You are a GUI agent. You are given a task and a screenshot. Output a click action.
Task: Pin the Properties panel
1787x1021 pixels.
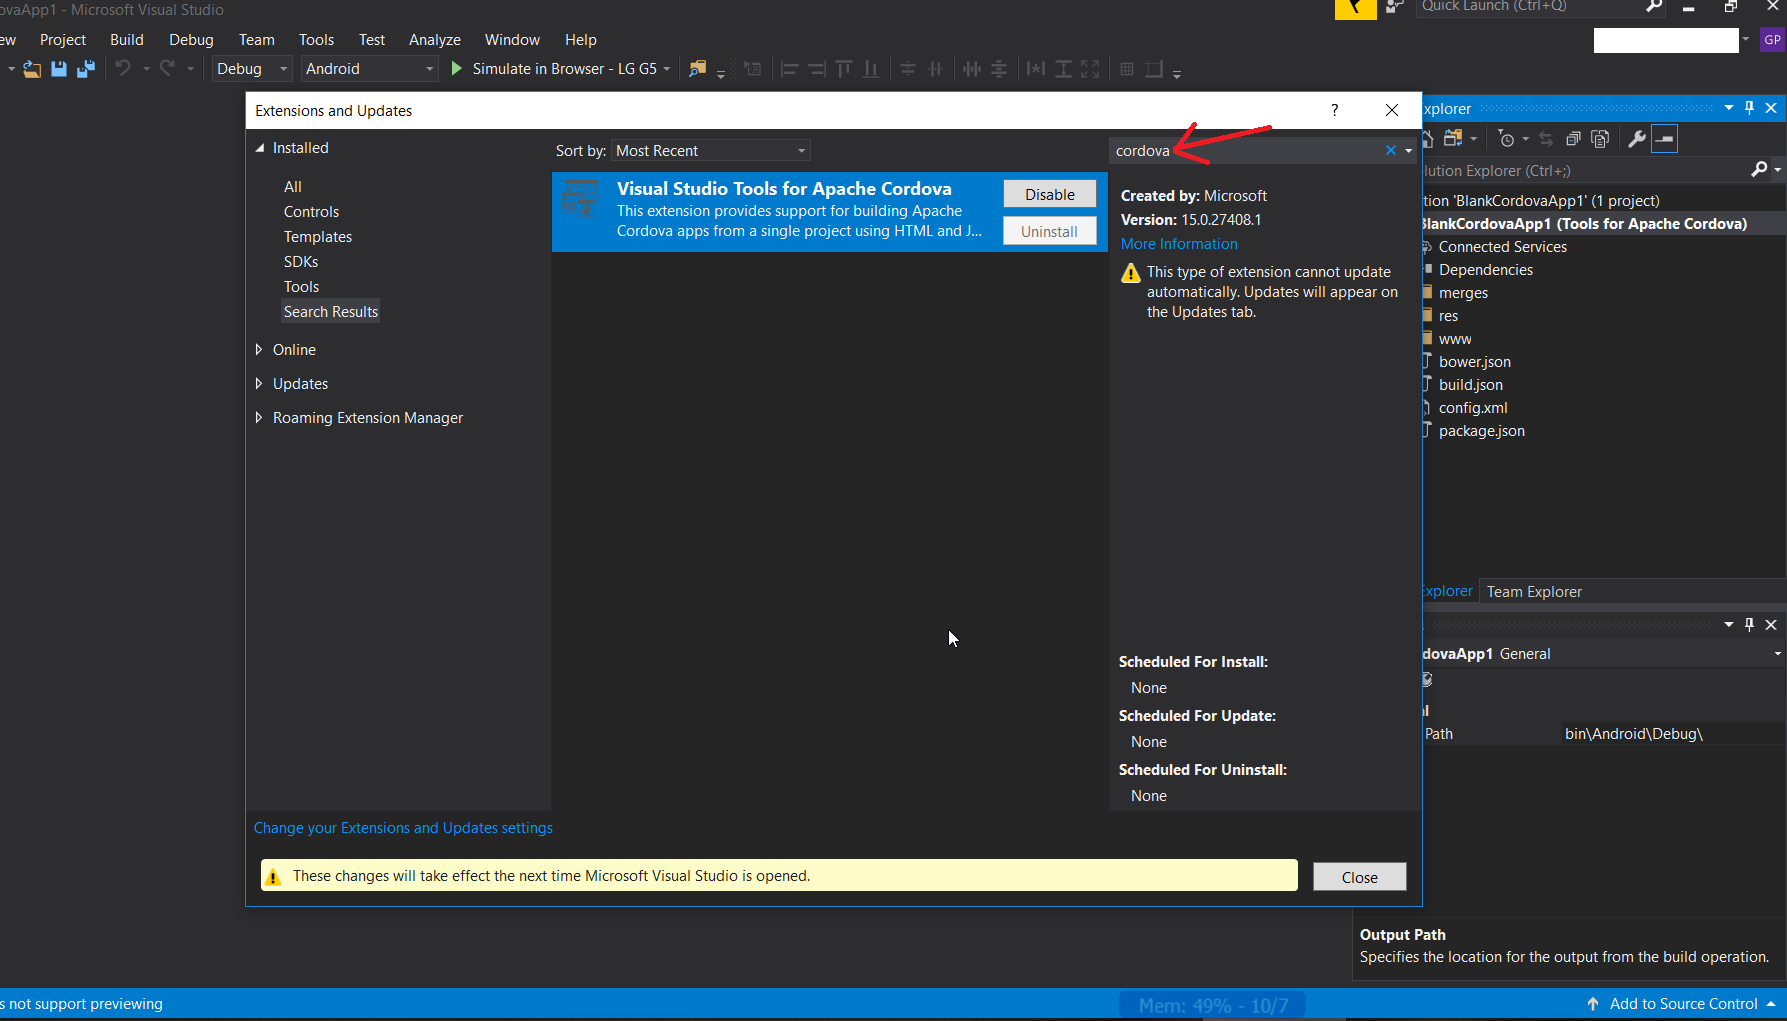(1749, 624)
